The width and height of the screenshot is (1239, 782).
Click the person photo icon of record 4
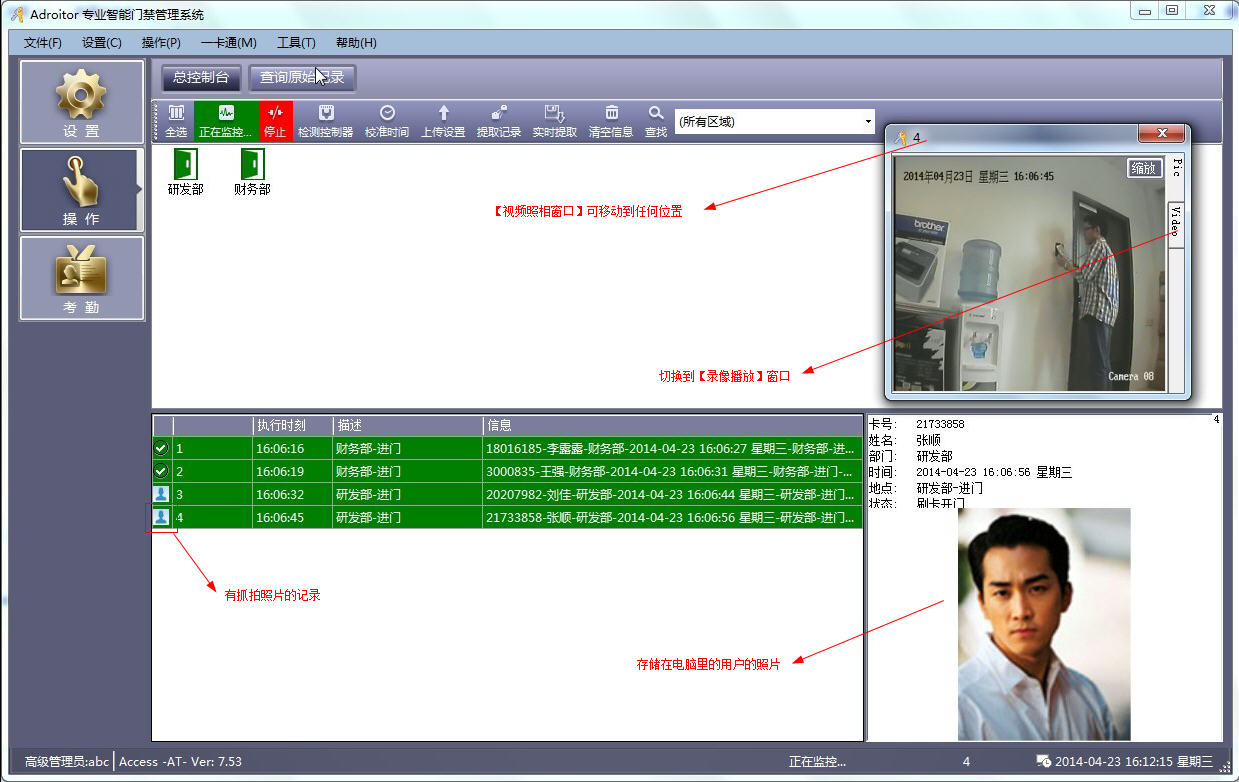161,517
